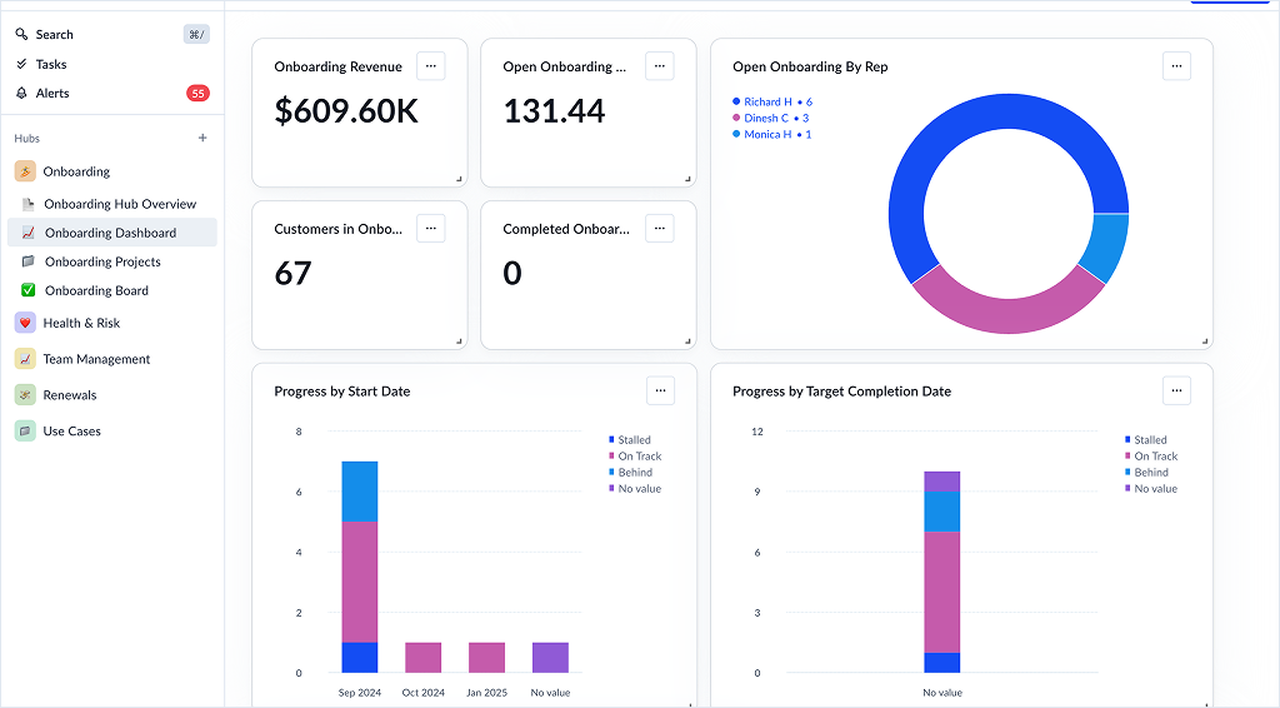The image size is (1280, 708).
Task: Click the Renewals hub icon
Action: [25, 395]
